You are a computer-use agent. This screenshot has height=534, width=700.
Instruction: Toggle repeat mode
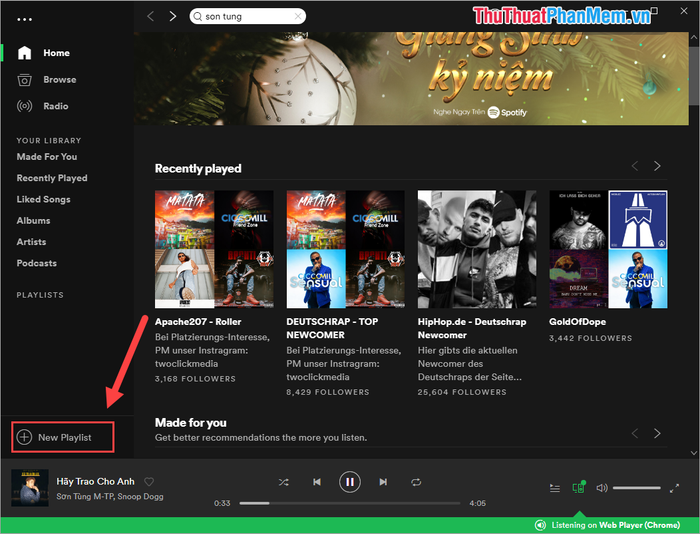pyautogui.click(x=416, y=482)
